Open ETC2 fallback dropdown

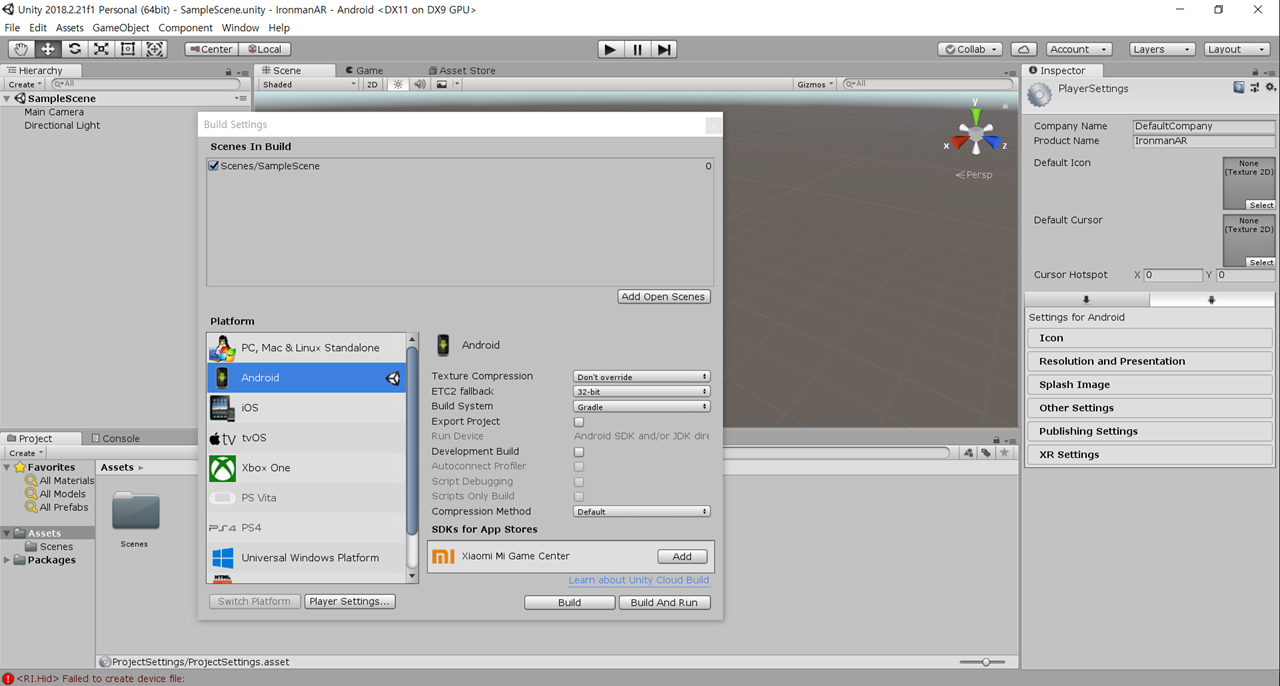point(641,392)
